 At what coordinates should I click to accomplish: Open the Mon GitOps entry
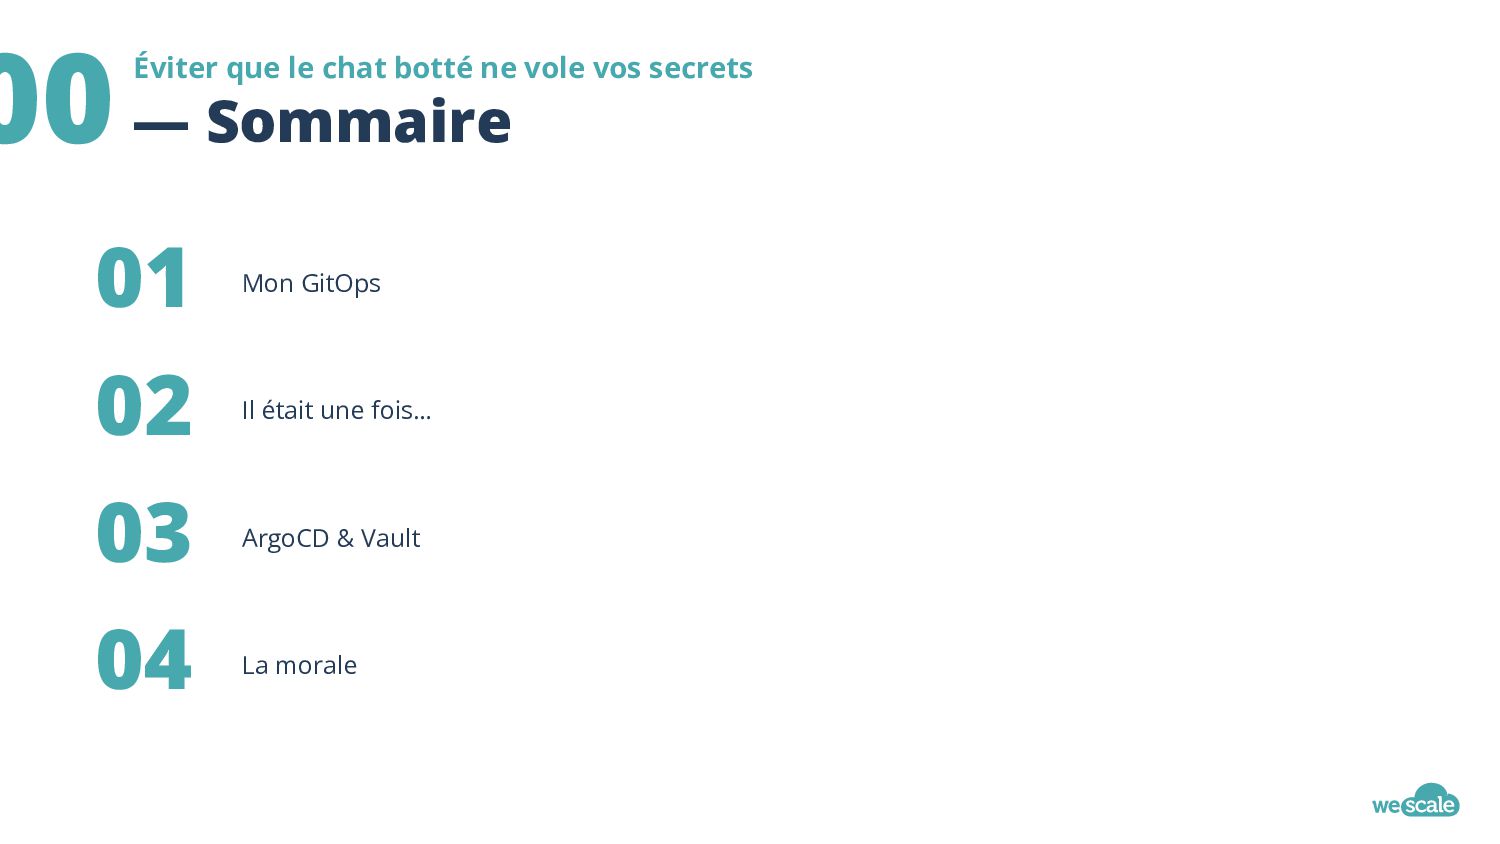pyautogui.click(x=311, y=284)
